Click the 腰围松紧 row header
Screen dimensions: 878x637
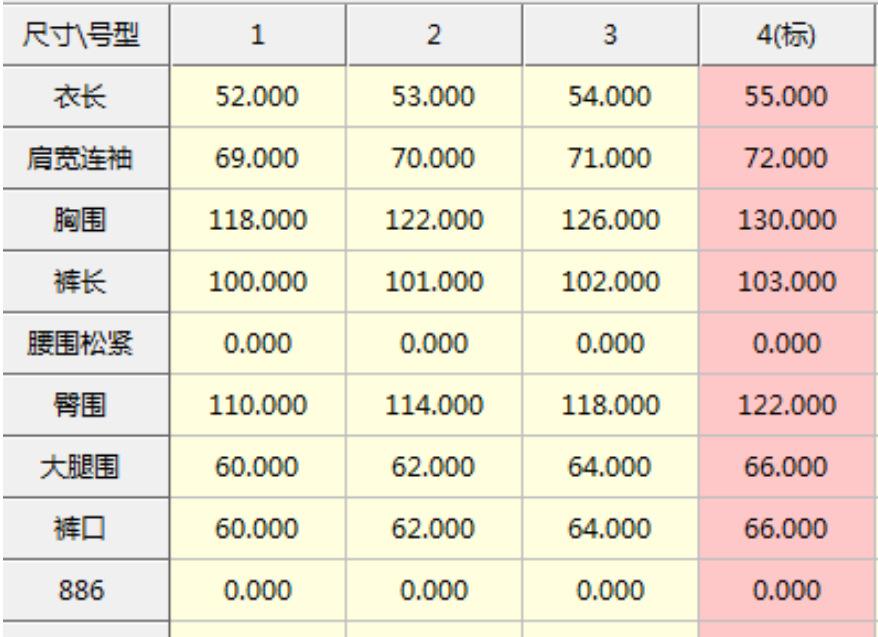point(84,346)
